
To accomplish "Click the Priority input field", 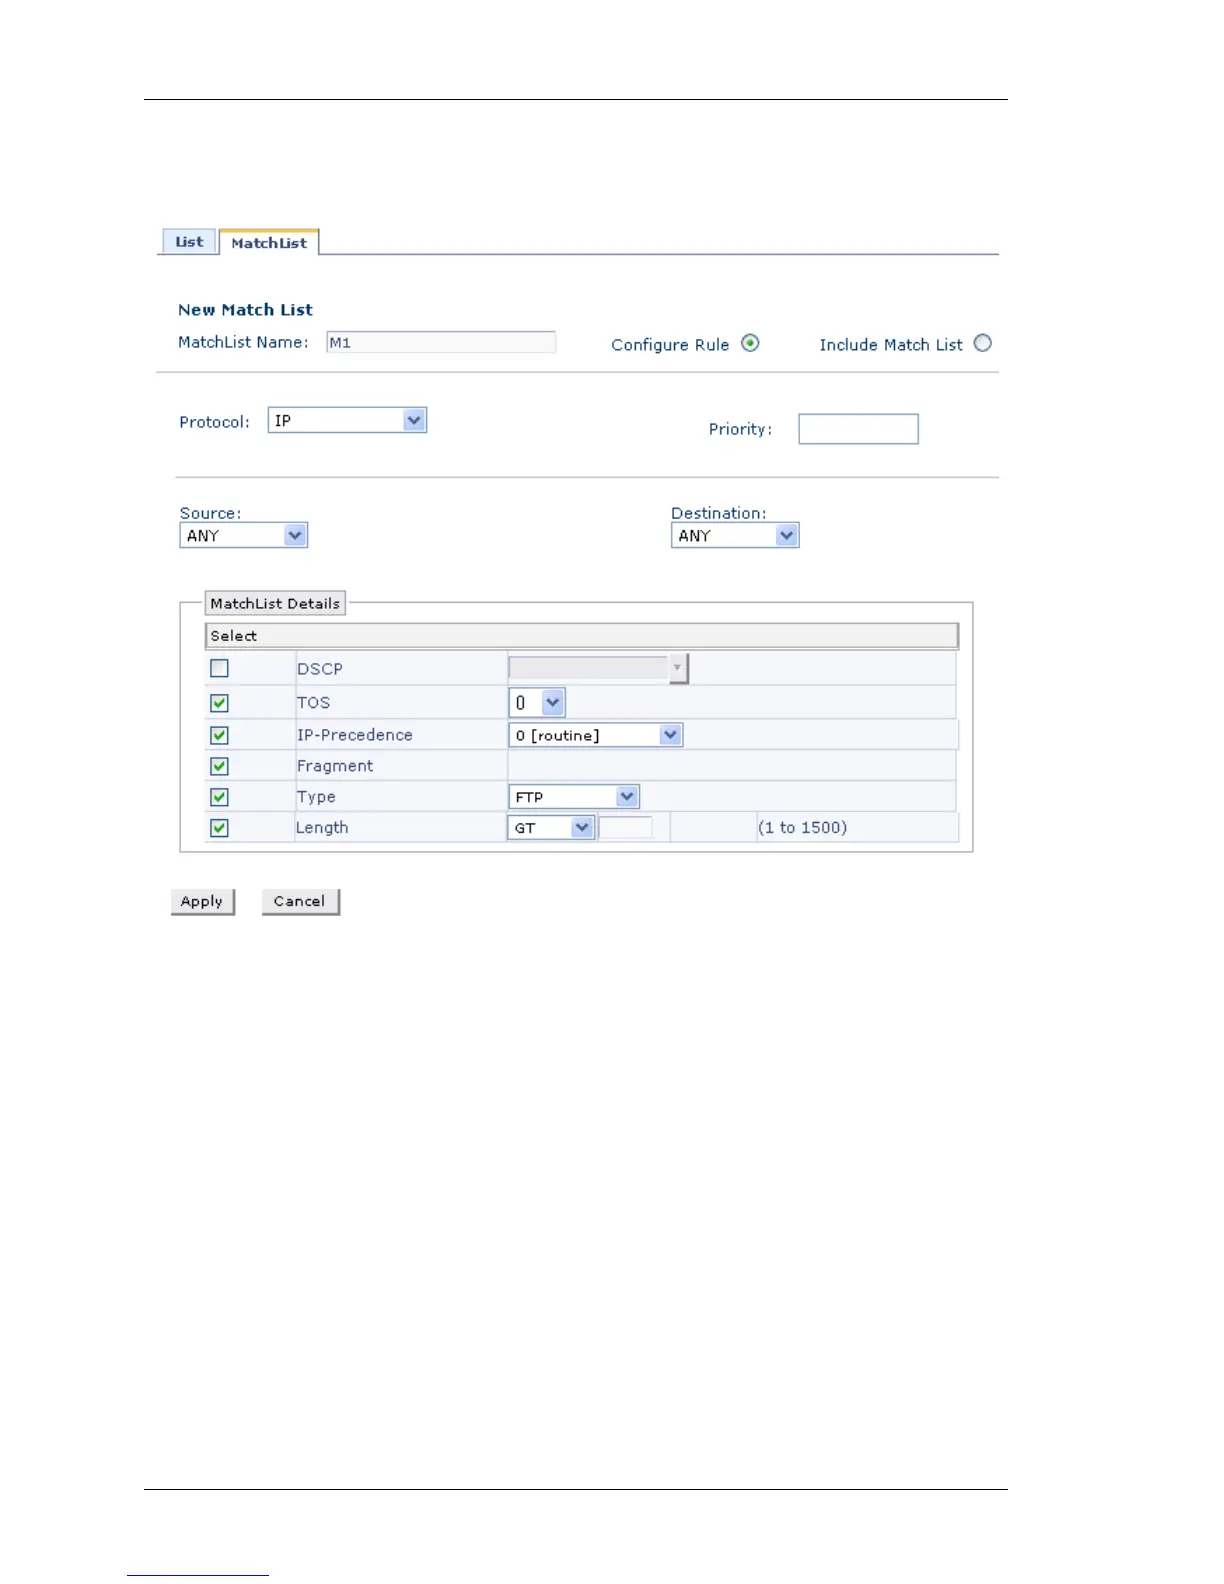I will pos(858,429).
